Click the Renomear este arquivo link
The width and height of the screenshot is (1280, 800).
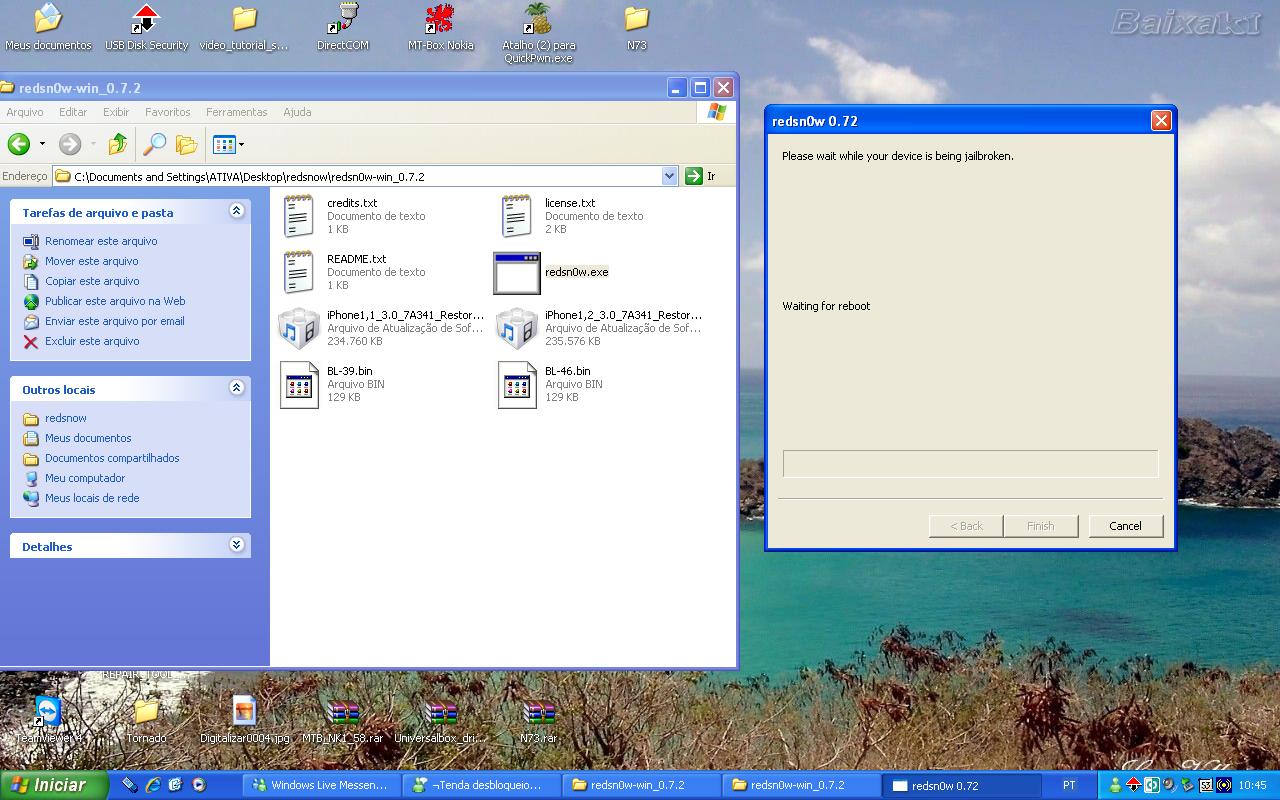[x=101, y=241]
